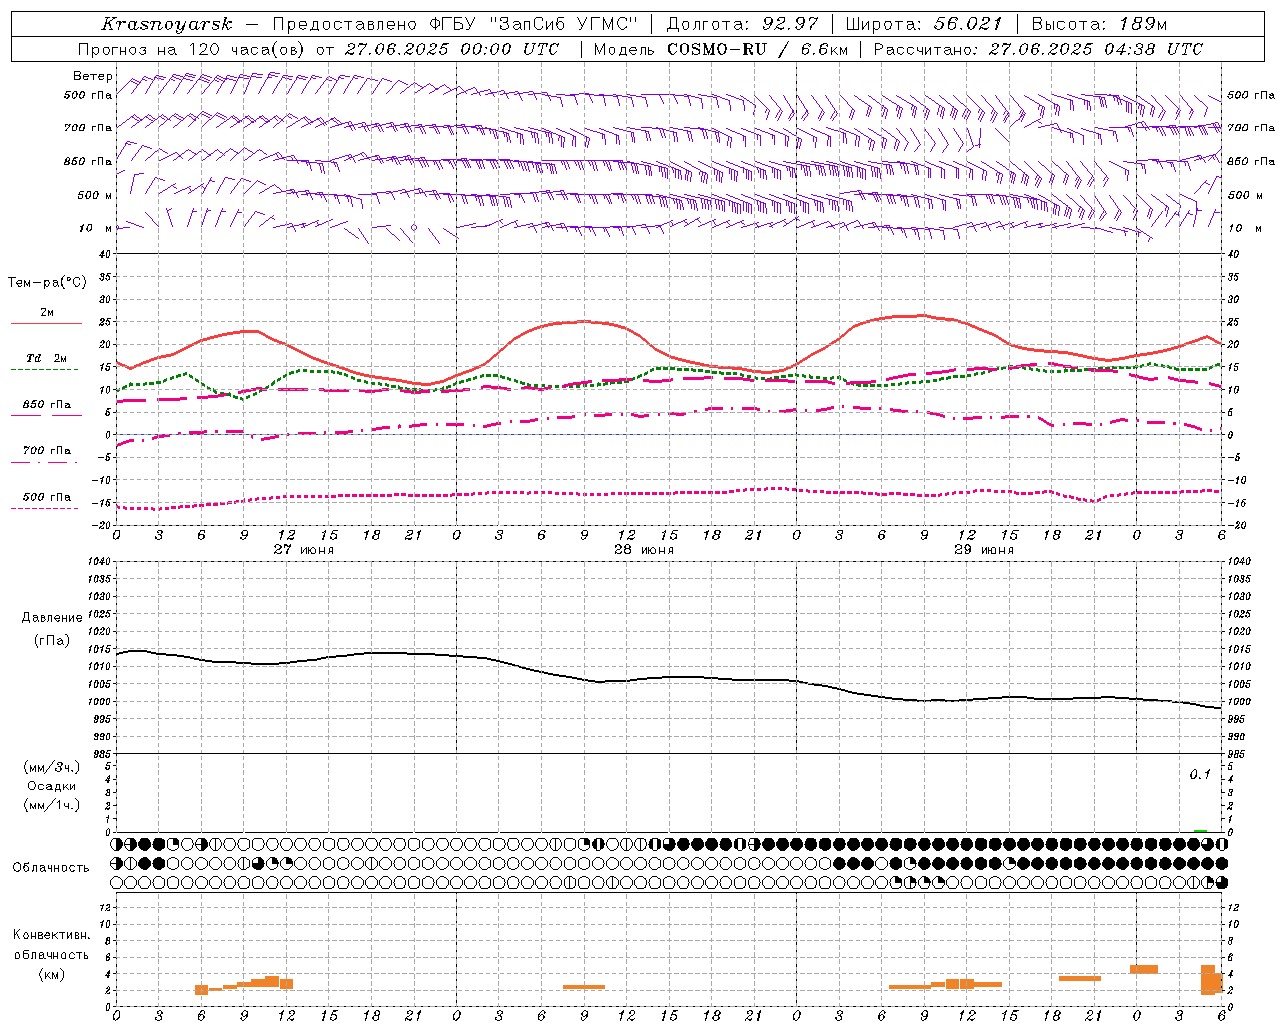
Task: Click the Конвективн. label
Action: (51, 935)
